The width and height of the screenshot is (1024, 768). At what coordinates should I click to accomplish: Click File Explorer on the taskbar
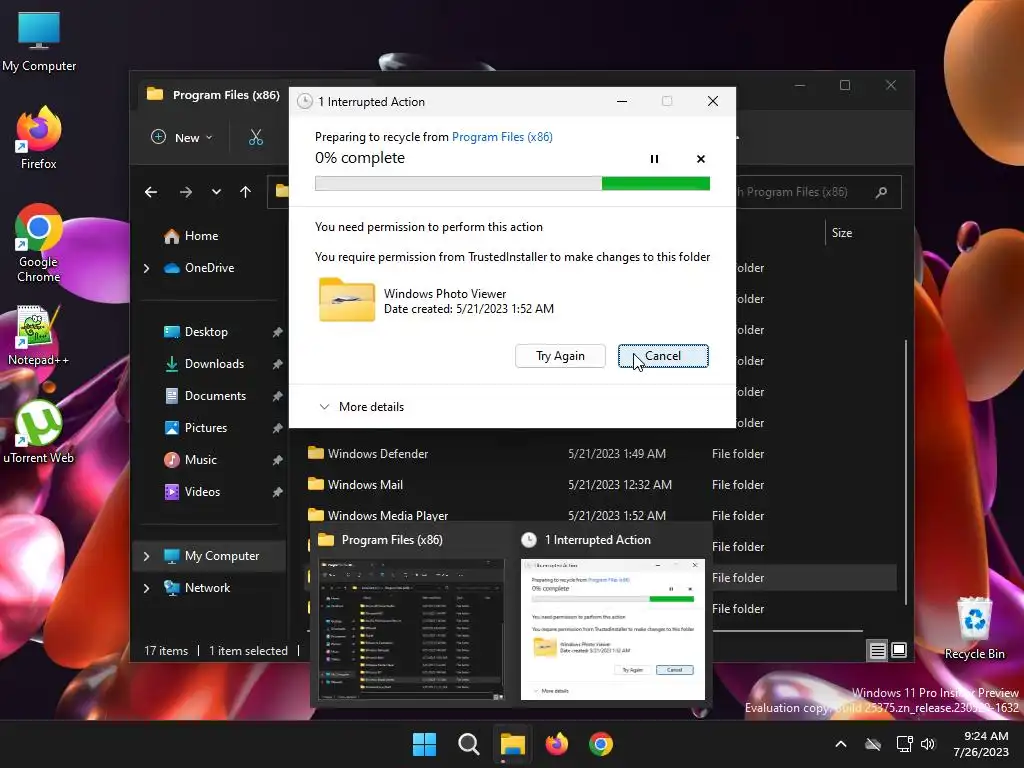pyautogui.click(x=513, y=744)
